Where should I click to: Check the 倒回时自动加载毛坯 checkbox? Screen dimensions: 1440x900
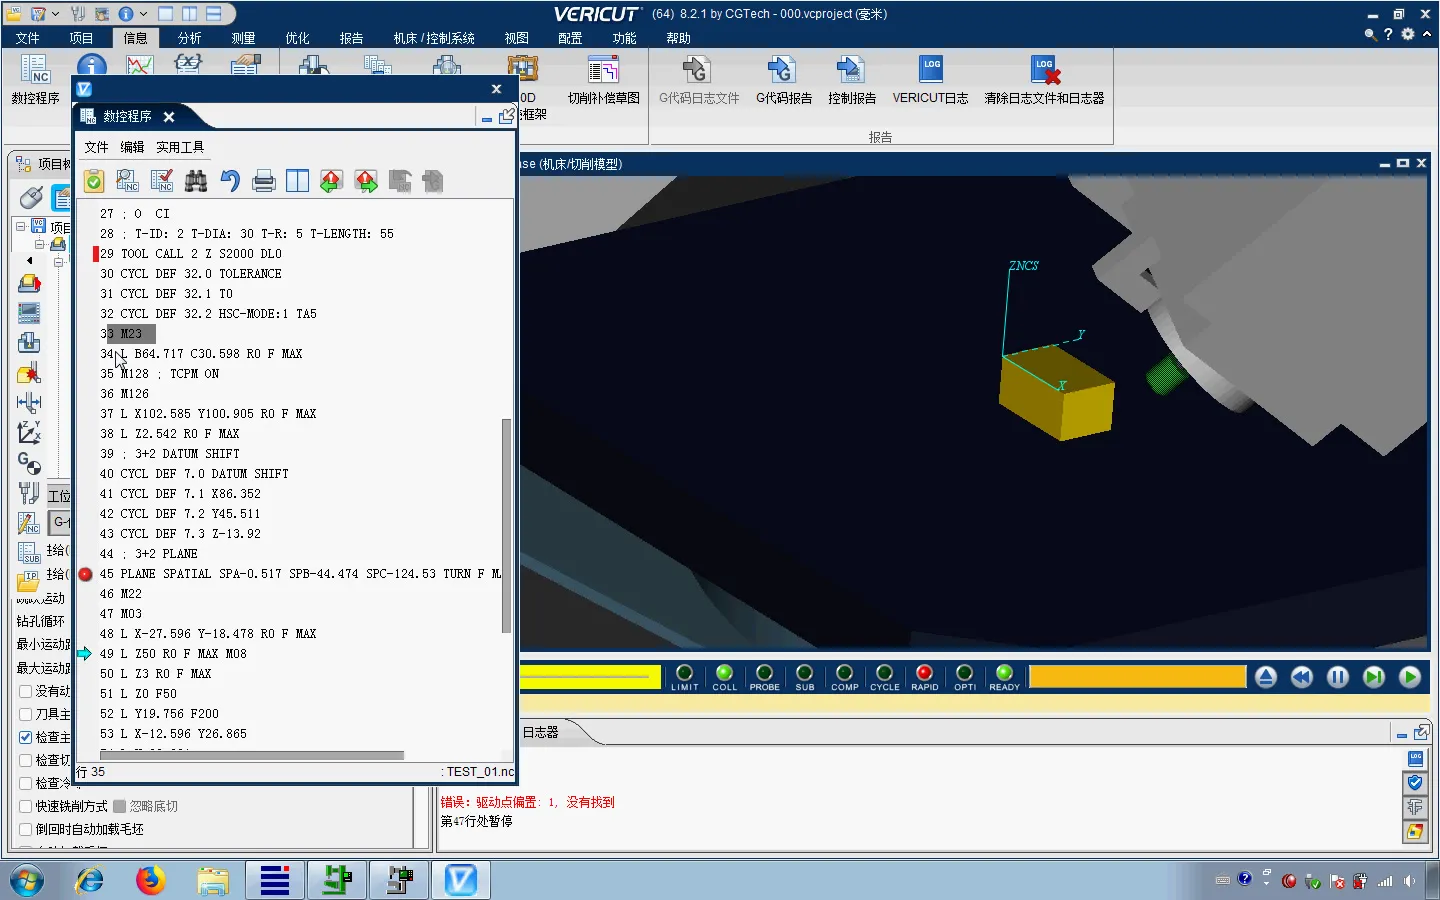(x=26, y=829)
